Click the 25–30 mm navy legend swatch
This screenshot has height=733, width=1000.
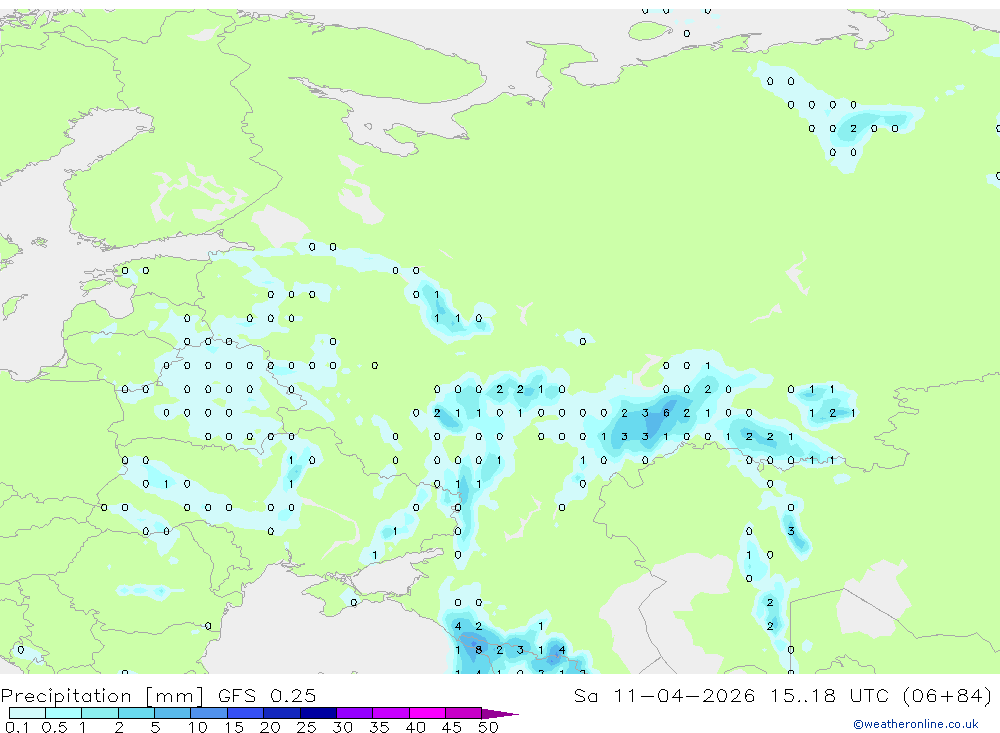click(x=318, y=713)
